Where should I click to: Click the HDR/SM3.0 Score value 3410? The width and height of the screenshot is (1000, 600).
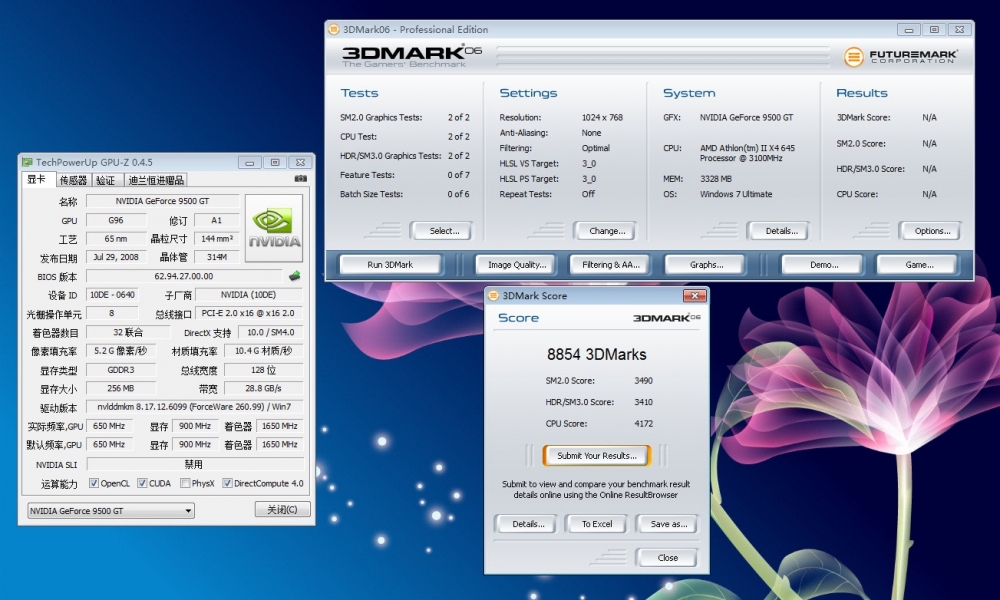point(643,402)
